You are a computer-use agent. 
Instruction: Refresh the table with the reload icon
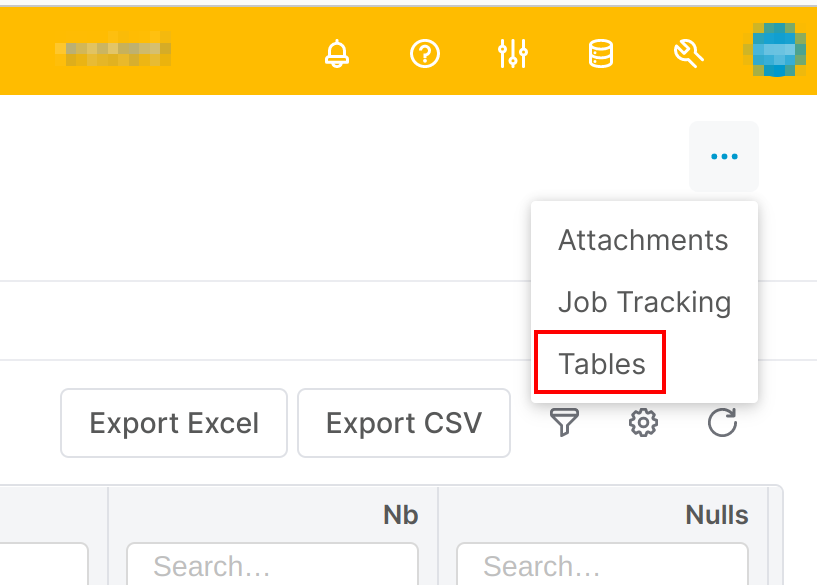722,423
